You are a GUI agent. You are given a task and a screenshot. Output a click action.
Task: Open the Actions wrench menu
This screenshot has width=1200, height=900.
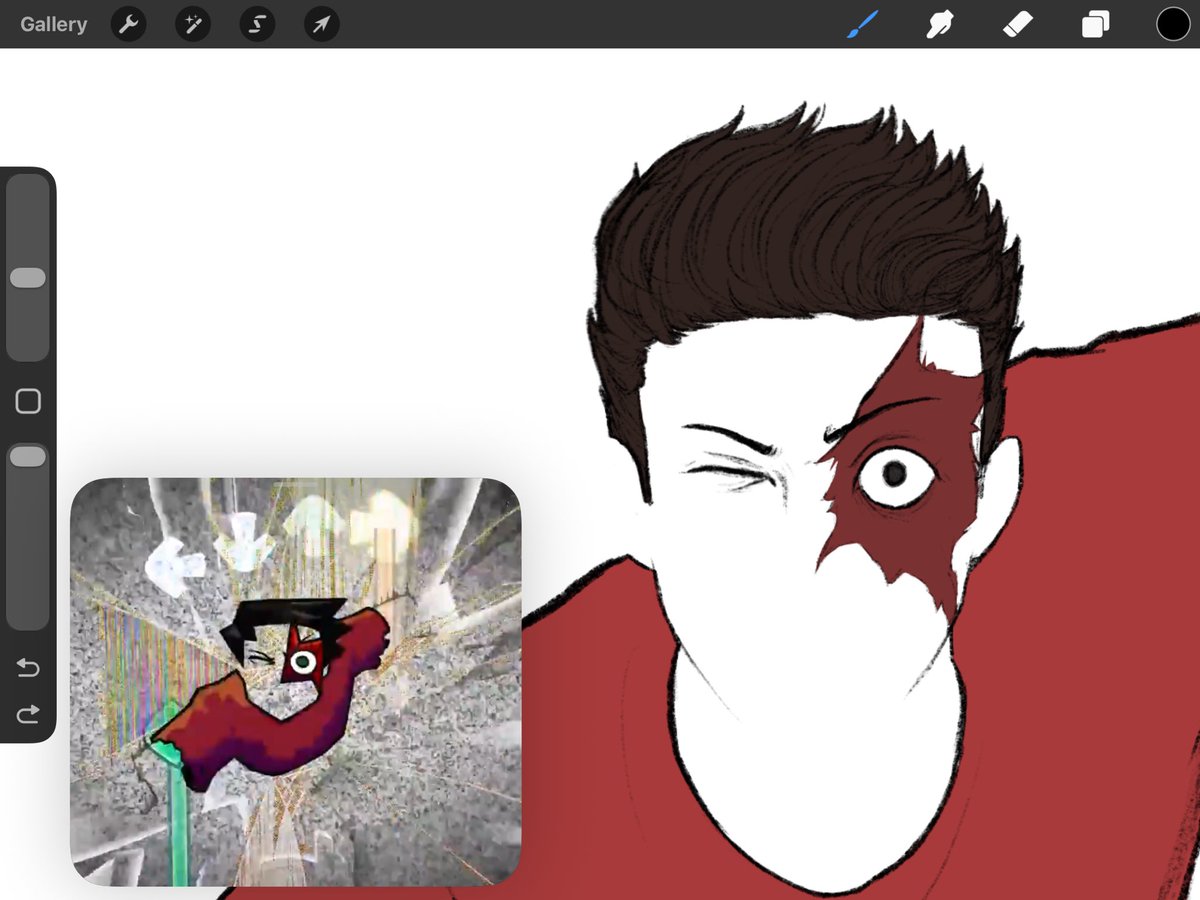[x=129, y=24]
